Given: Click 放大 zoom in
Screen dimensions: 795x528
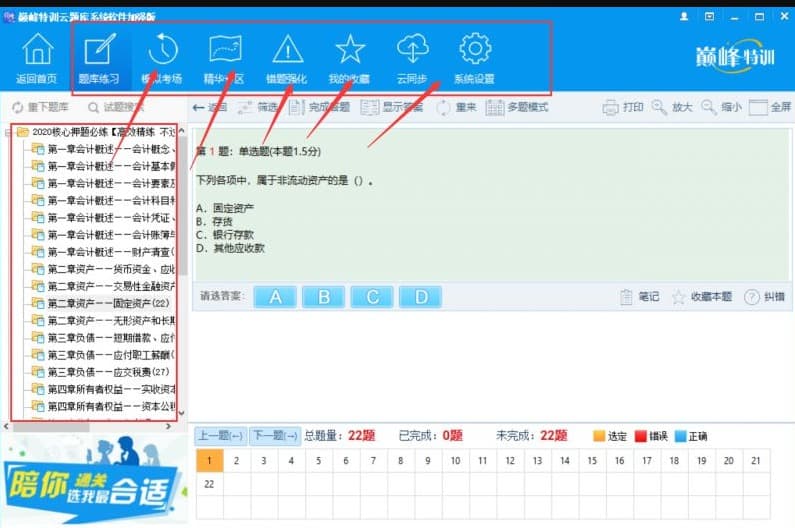Looking at the screenshot, I should click(672, 107).
